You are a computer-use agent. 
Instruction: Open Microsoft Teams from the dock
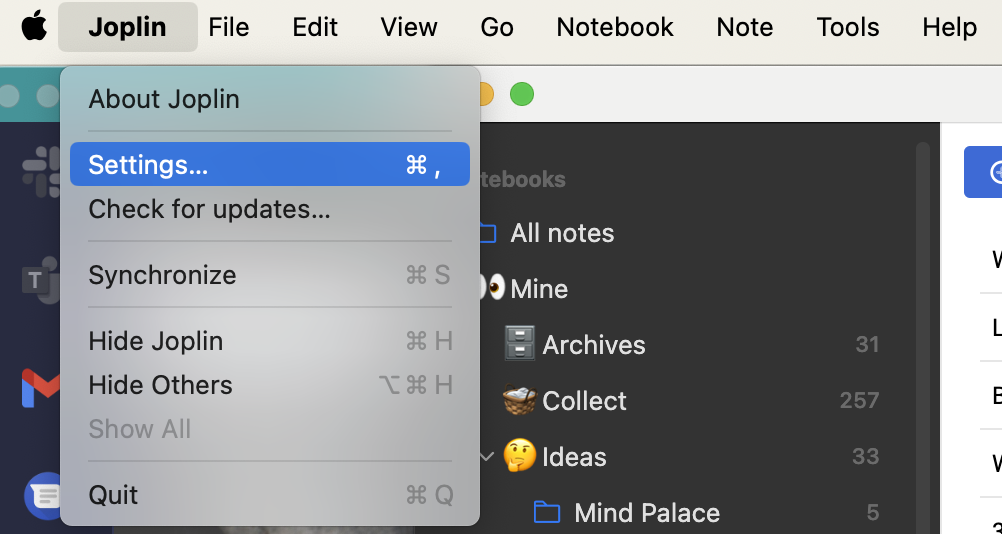(40, 280)
